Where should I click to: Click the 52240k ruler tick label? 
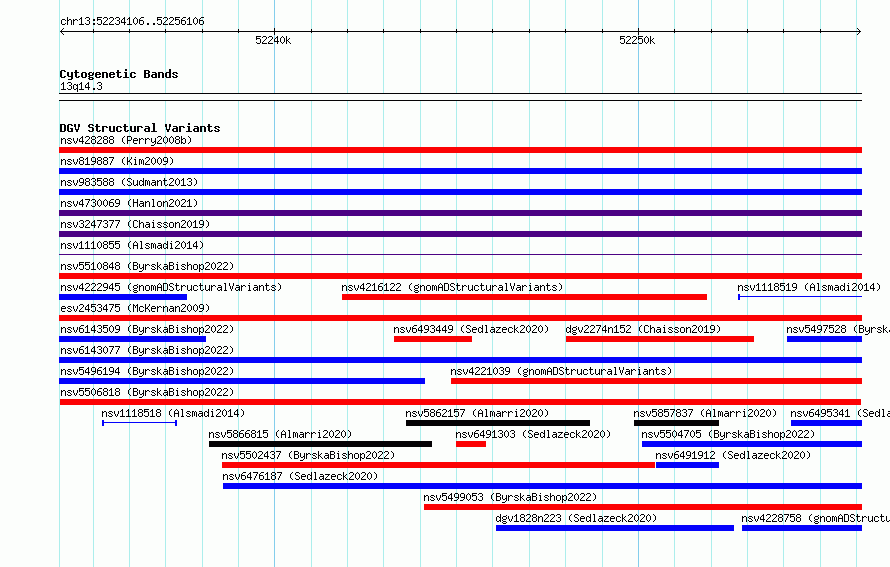pyautogui.click(x=273, y=40)
